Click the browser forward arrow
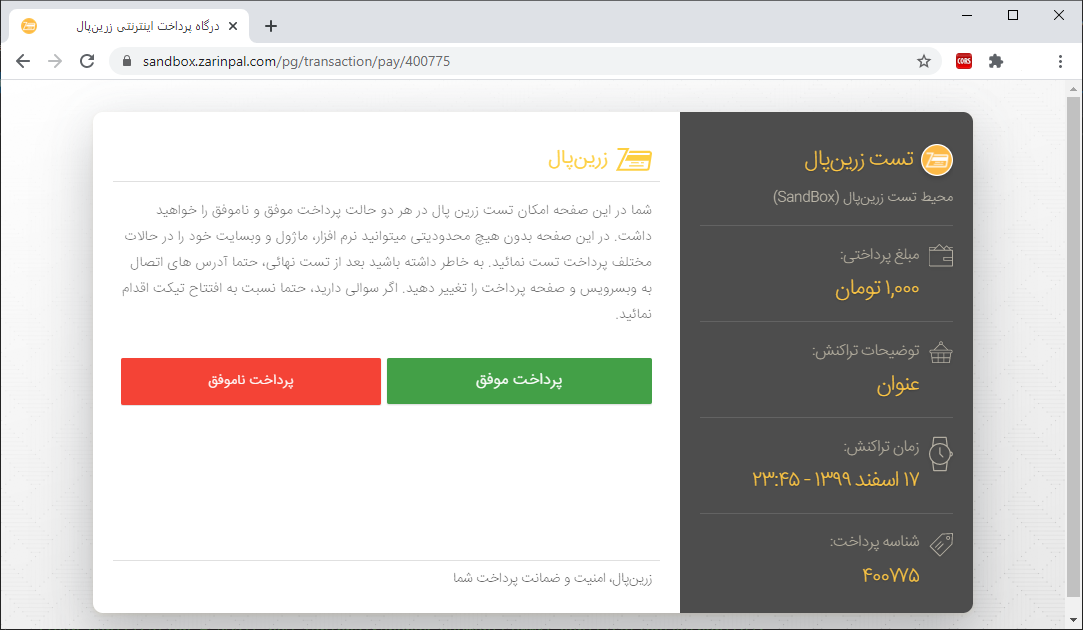1083x630 pixels. coord(55,61)
